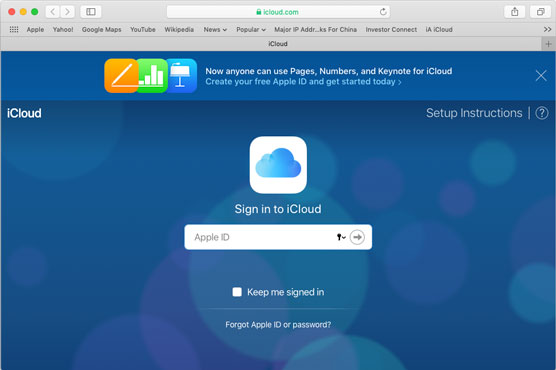556x370 pixels.
Task: Open the iA iCloud bookmark
Action: coord(439,29)
